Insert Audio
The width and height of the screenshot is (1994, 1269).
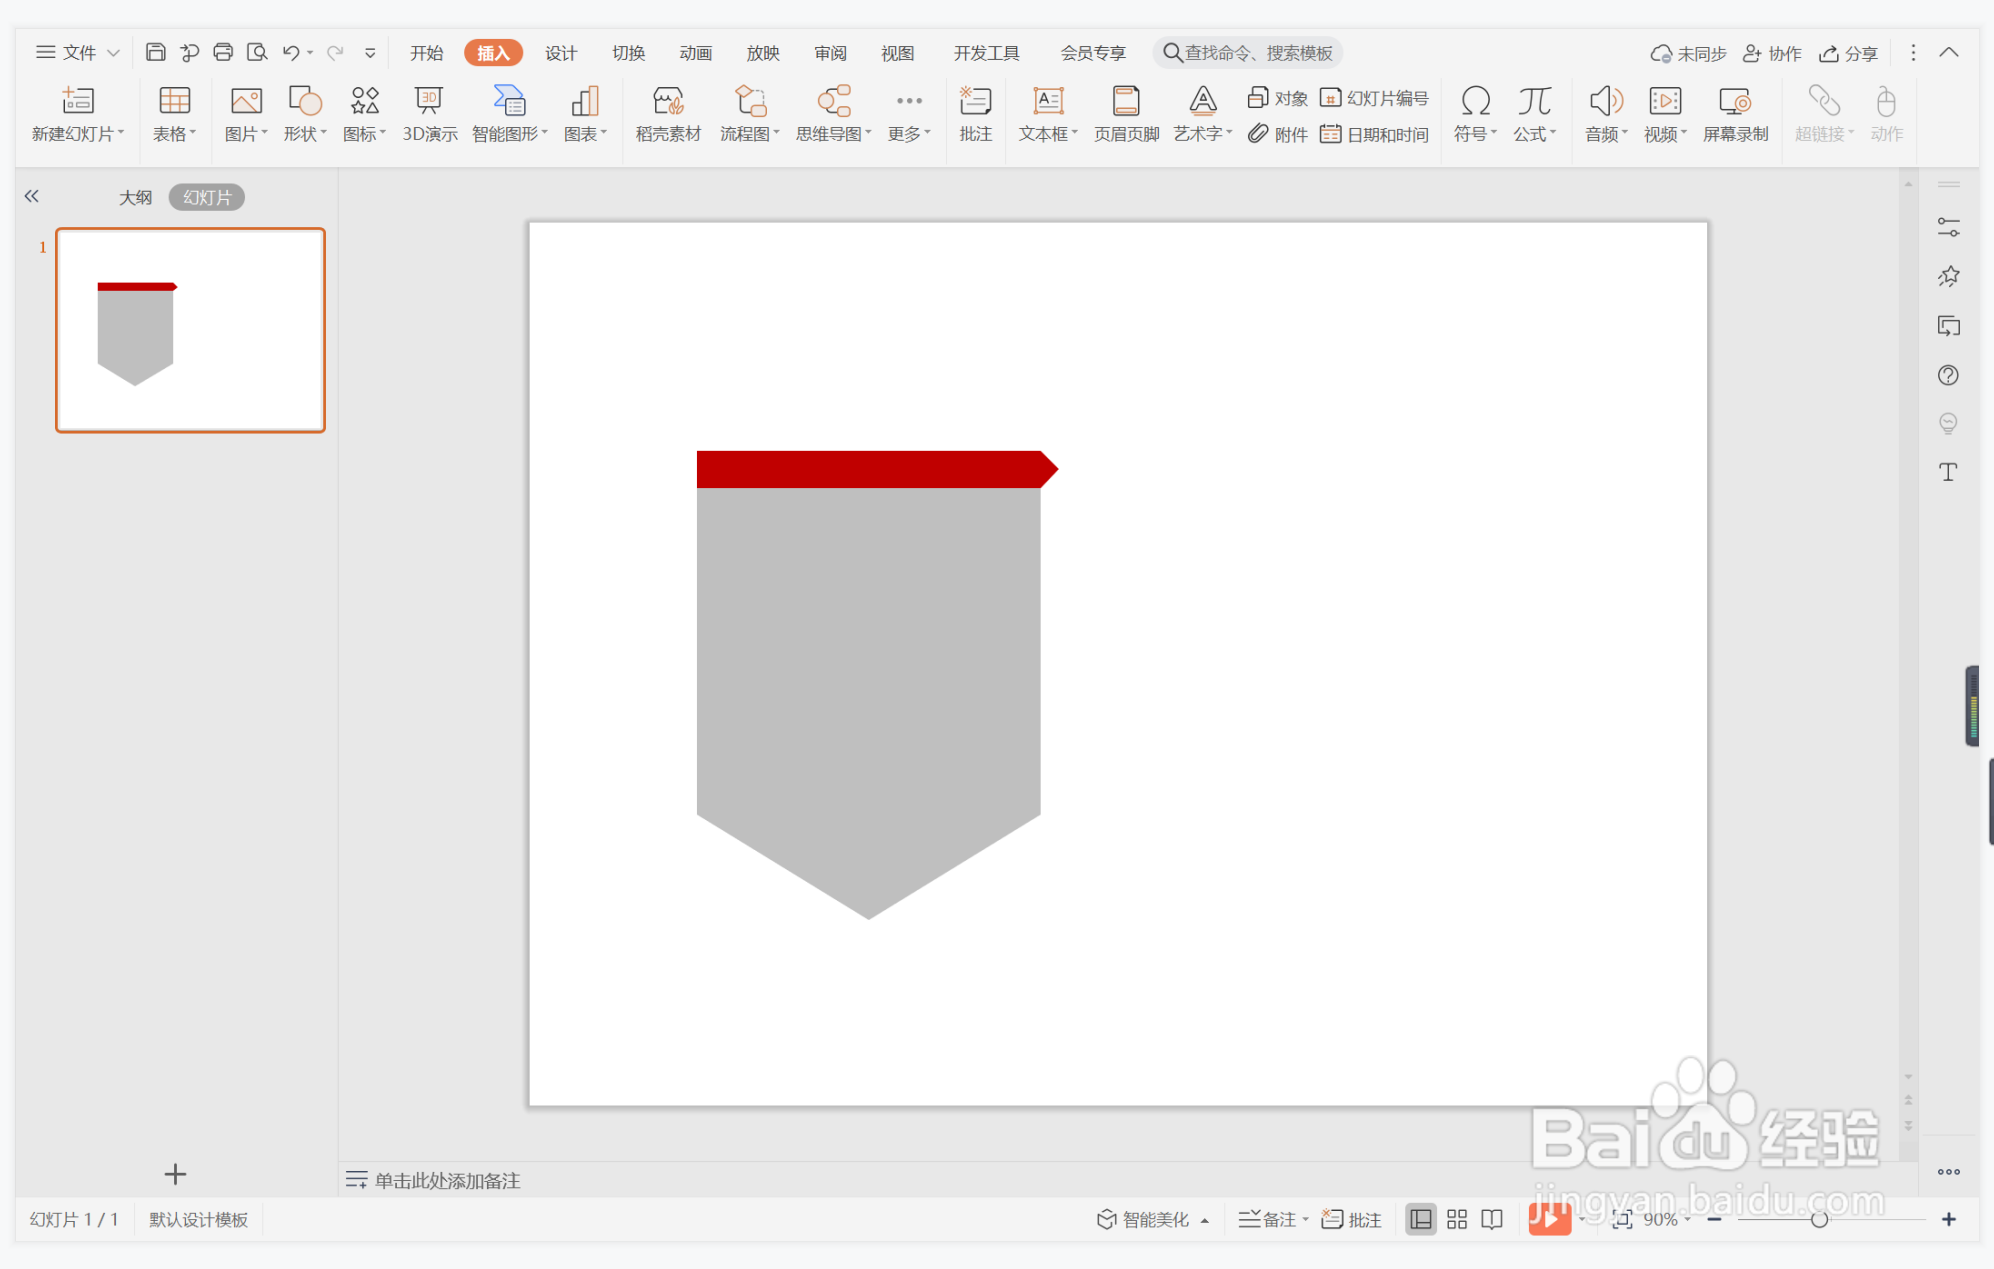(1606, 114)
